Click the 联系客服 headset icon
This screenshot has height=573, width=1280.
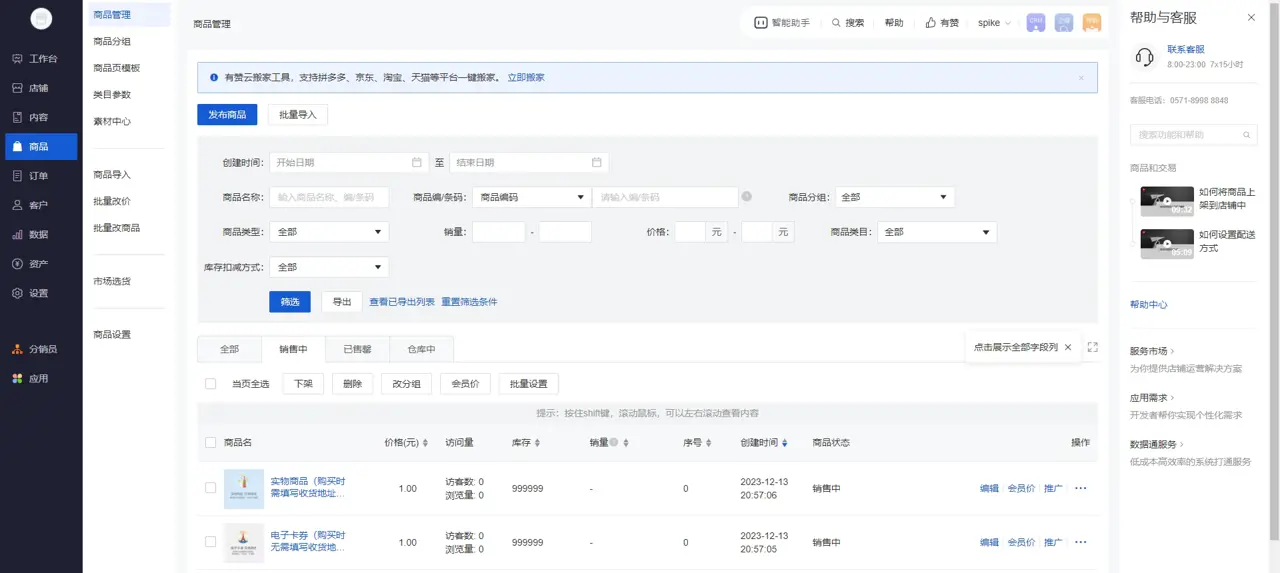pyautogui.click(x=1144, y=57)
